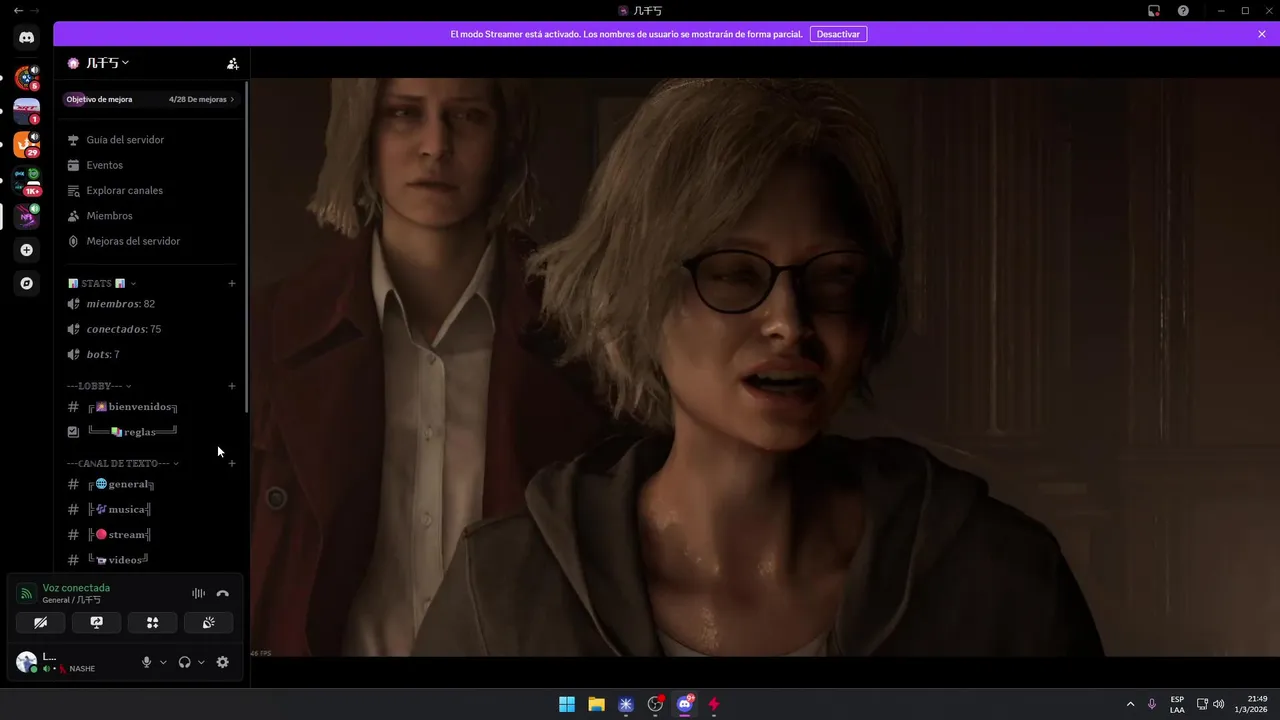Select the currently active purple server icon
This screenshot has width=1280, height=720.
[x=27, y=216]
